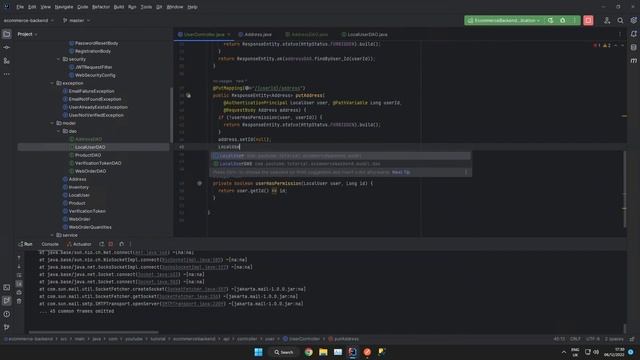Collapse the model folder
This screenshot has width=640, height=360.
click(x=52, y=123)
